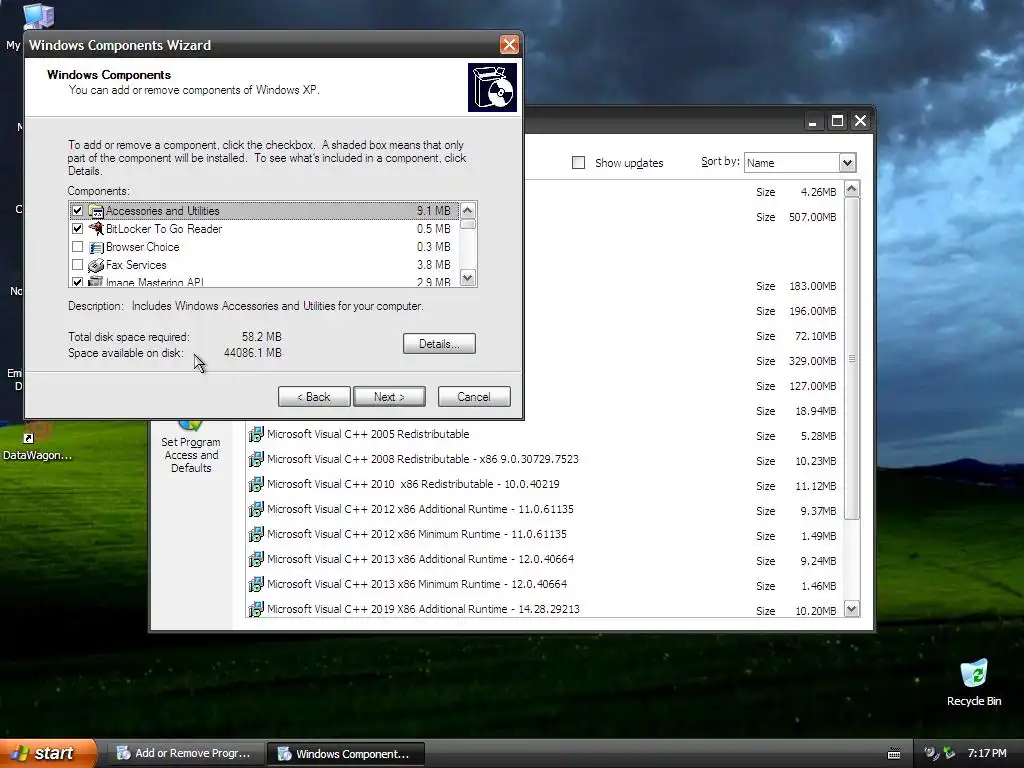Click scroll down arrow in programs list
This screenshot has width=1024, height=768.
point(852,609)
